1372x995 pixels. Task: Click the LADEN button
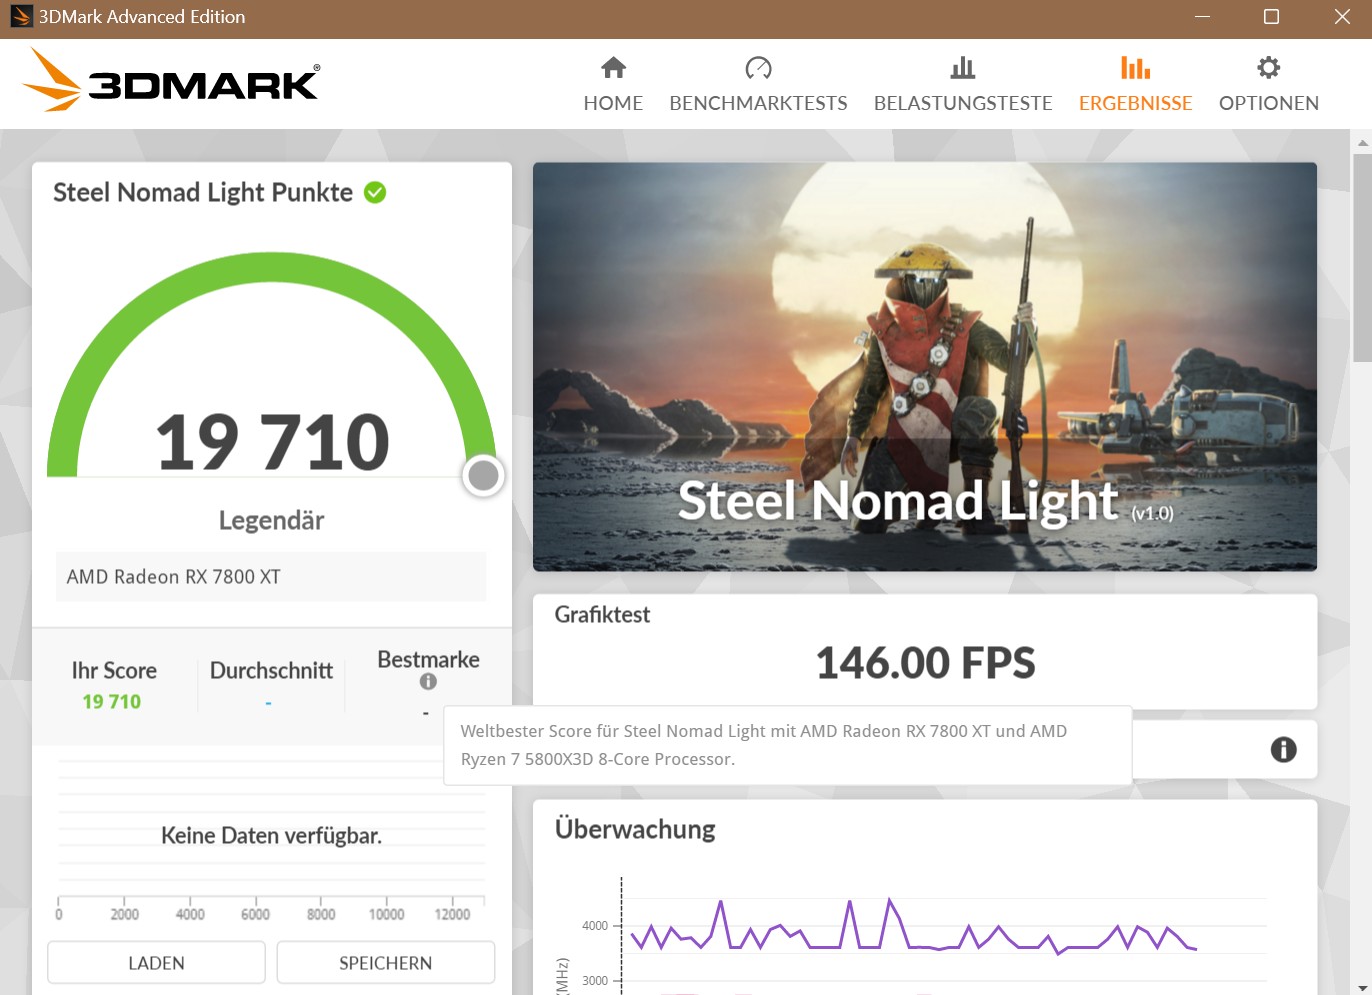pyautogui.click(x=156, y=963)
